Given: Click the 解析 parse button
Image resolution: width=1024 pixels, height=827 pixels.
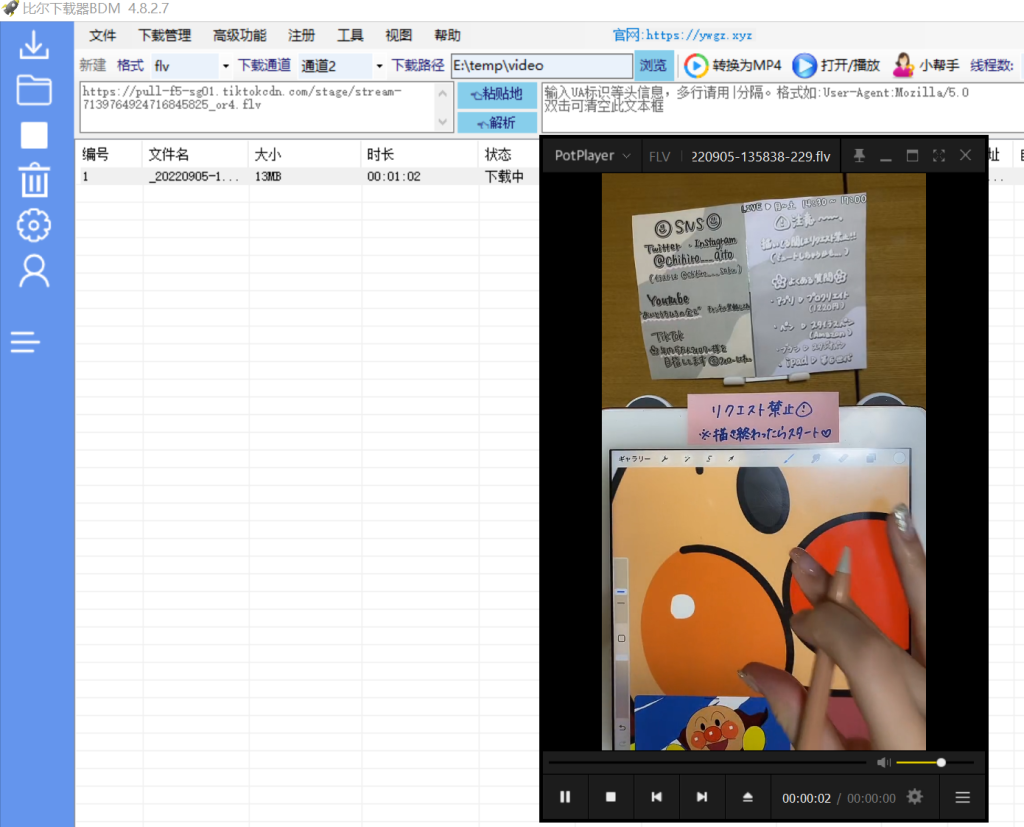Looking at the screenshot, I should click(x=498, y=123).
